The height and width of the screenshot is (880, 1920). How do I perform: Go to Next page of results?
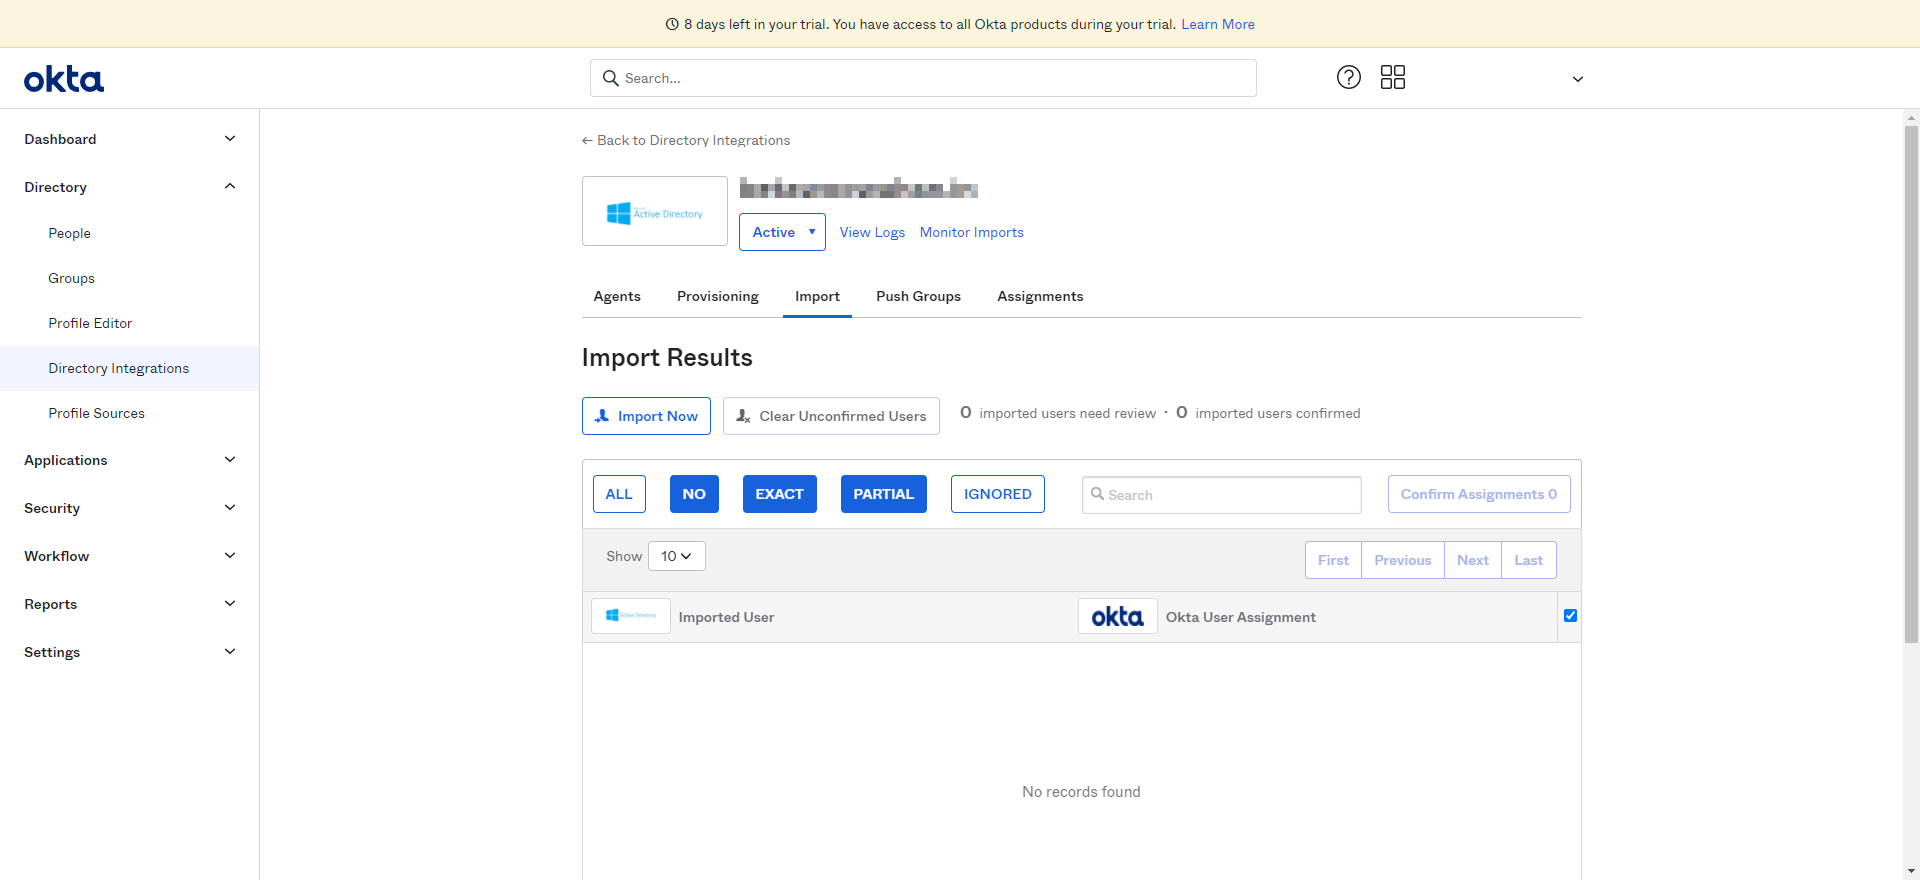[1473, 560]
